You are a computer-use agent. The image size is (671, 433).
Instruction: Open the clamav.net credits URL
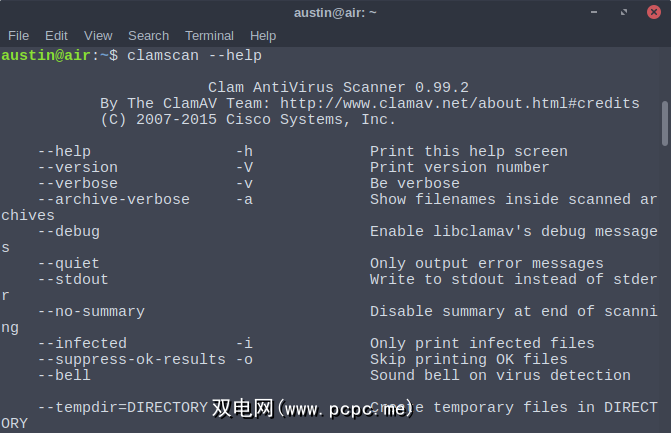460,103
